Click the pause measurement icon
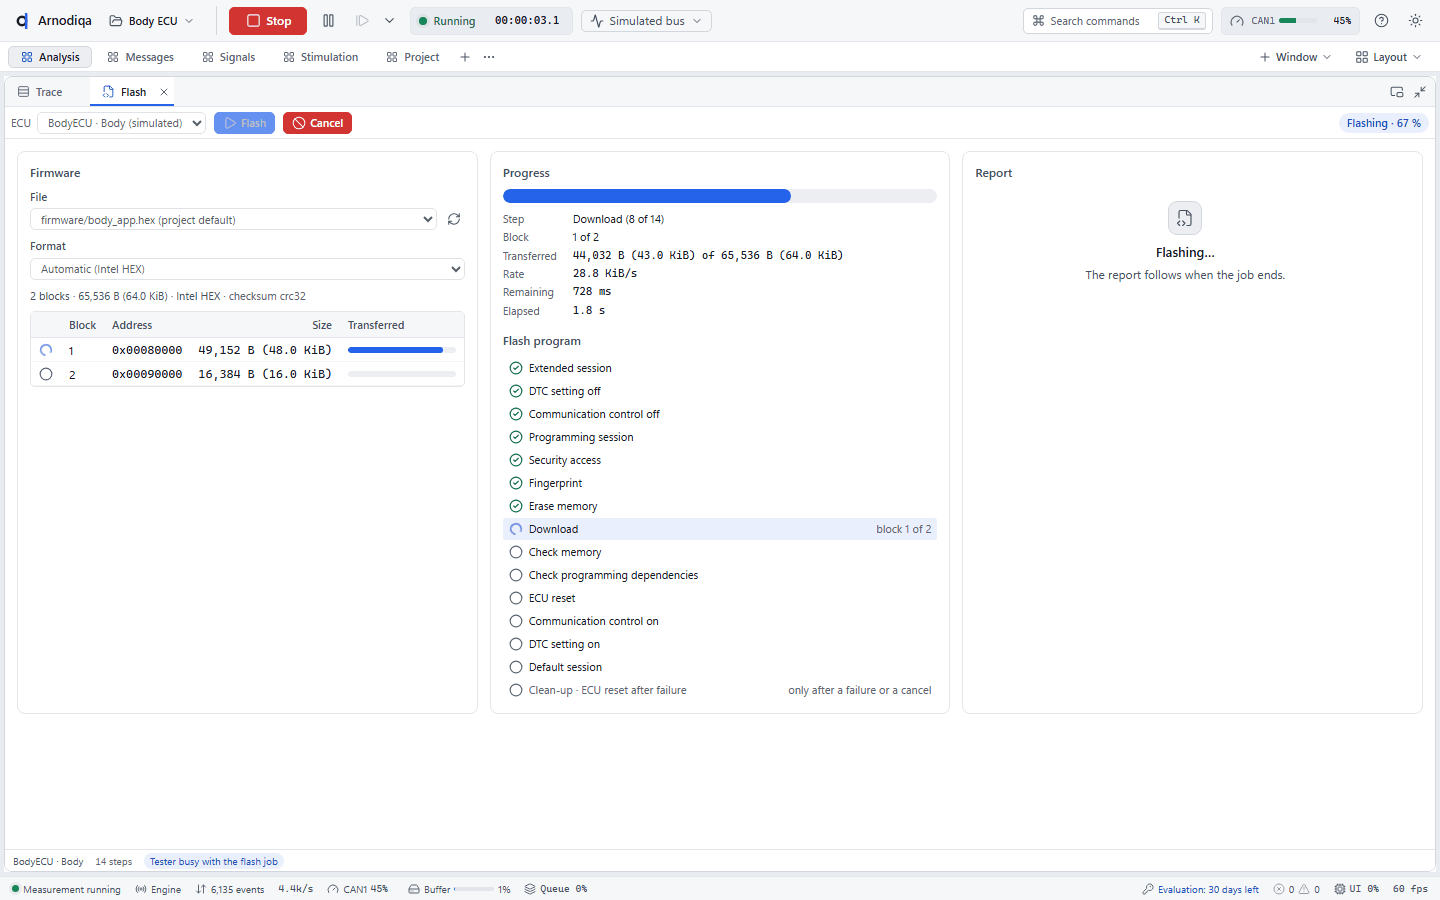The image size is (1440, 900). [328, 21]
